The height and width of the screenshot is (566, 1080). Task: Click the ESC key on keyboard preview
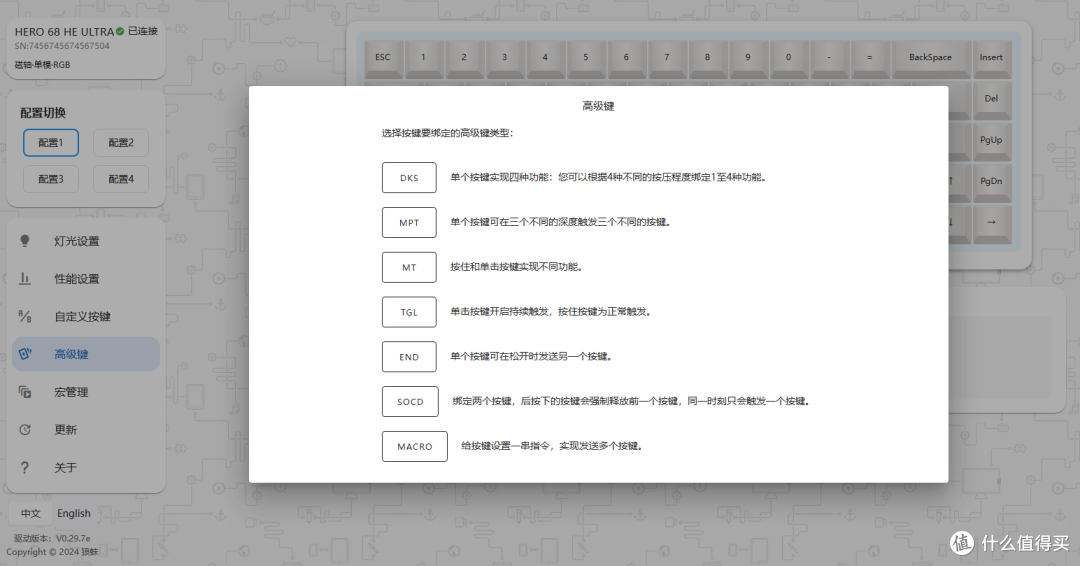(383, 58)
